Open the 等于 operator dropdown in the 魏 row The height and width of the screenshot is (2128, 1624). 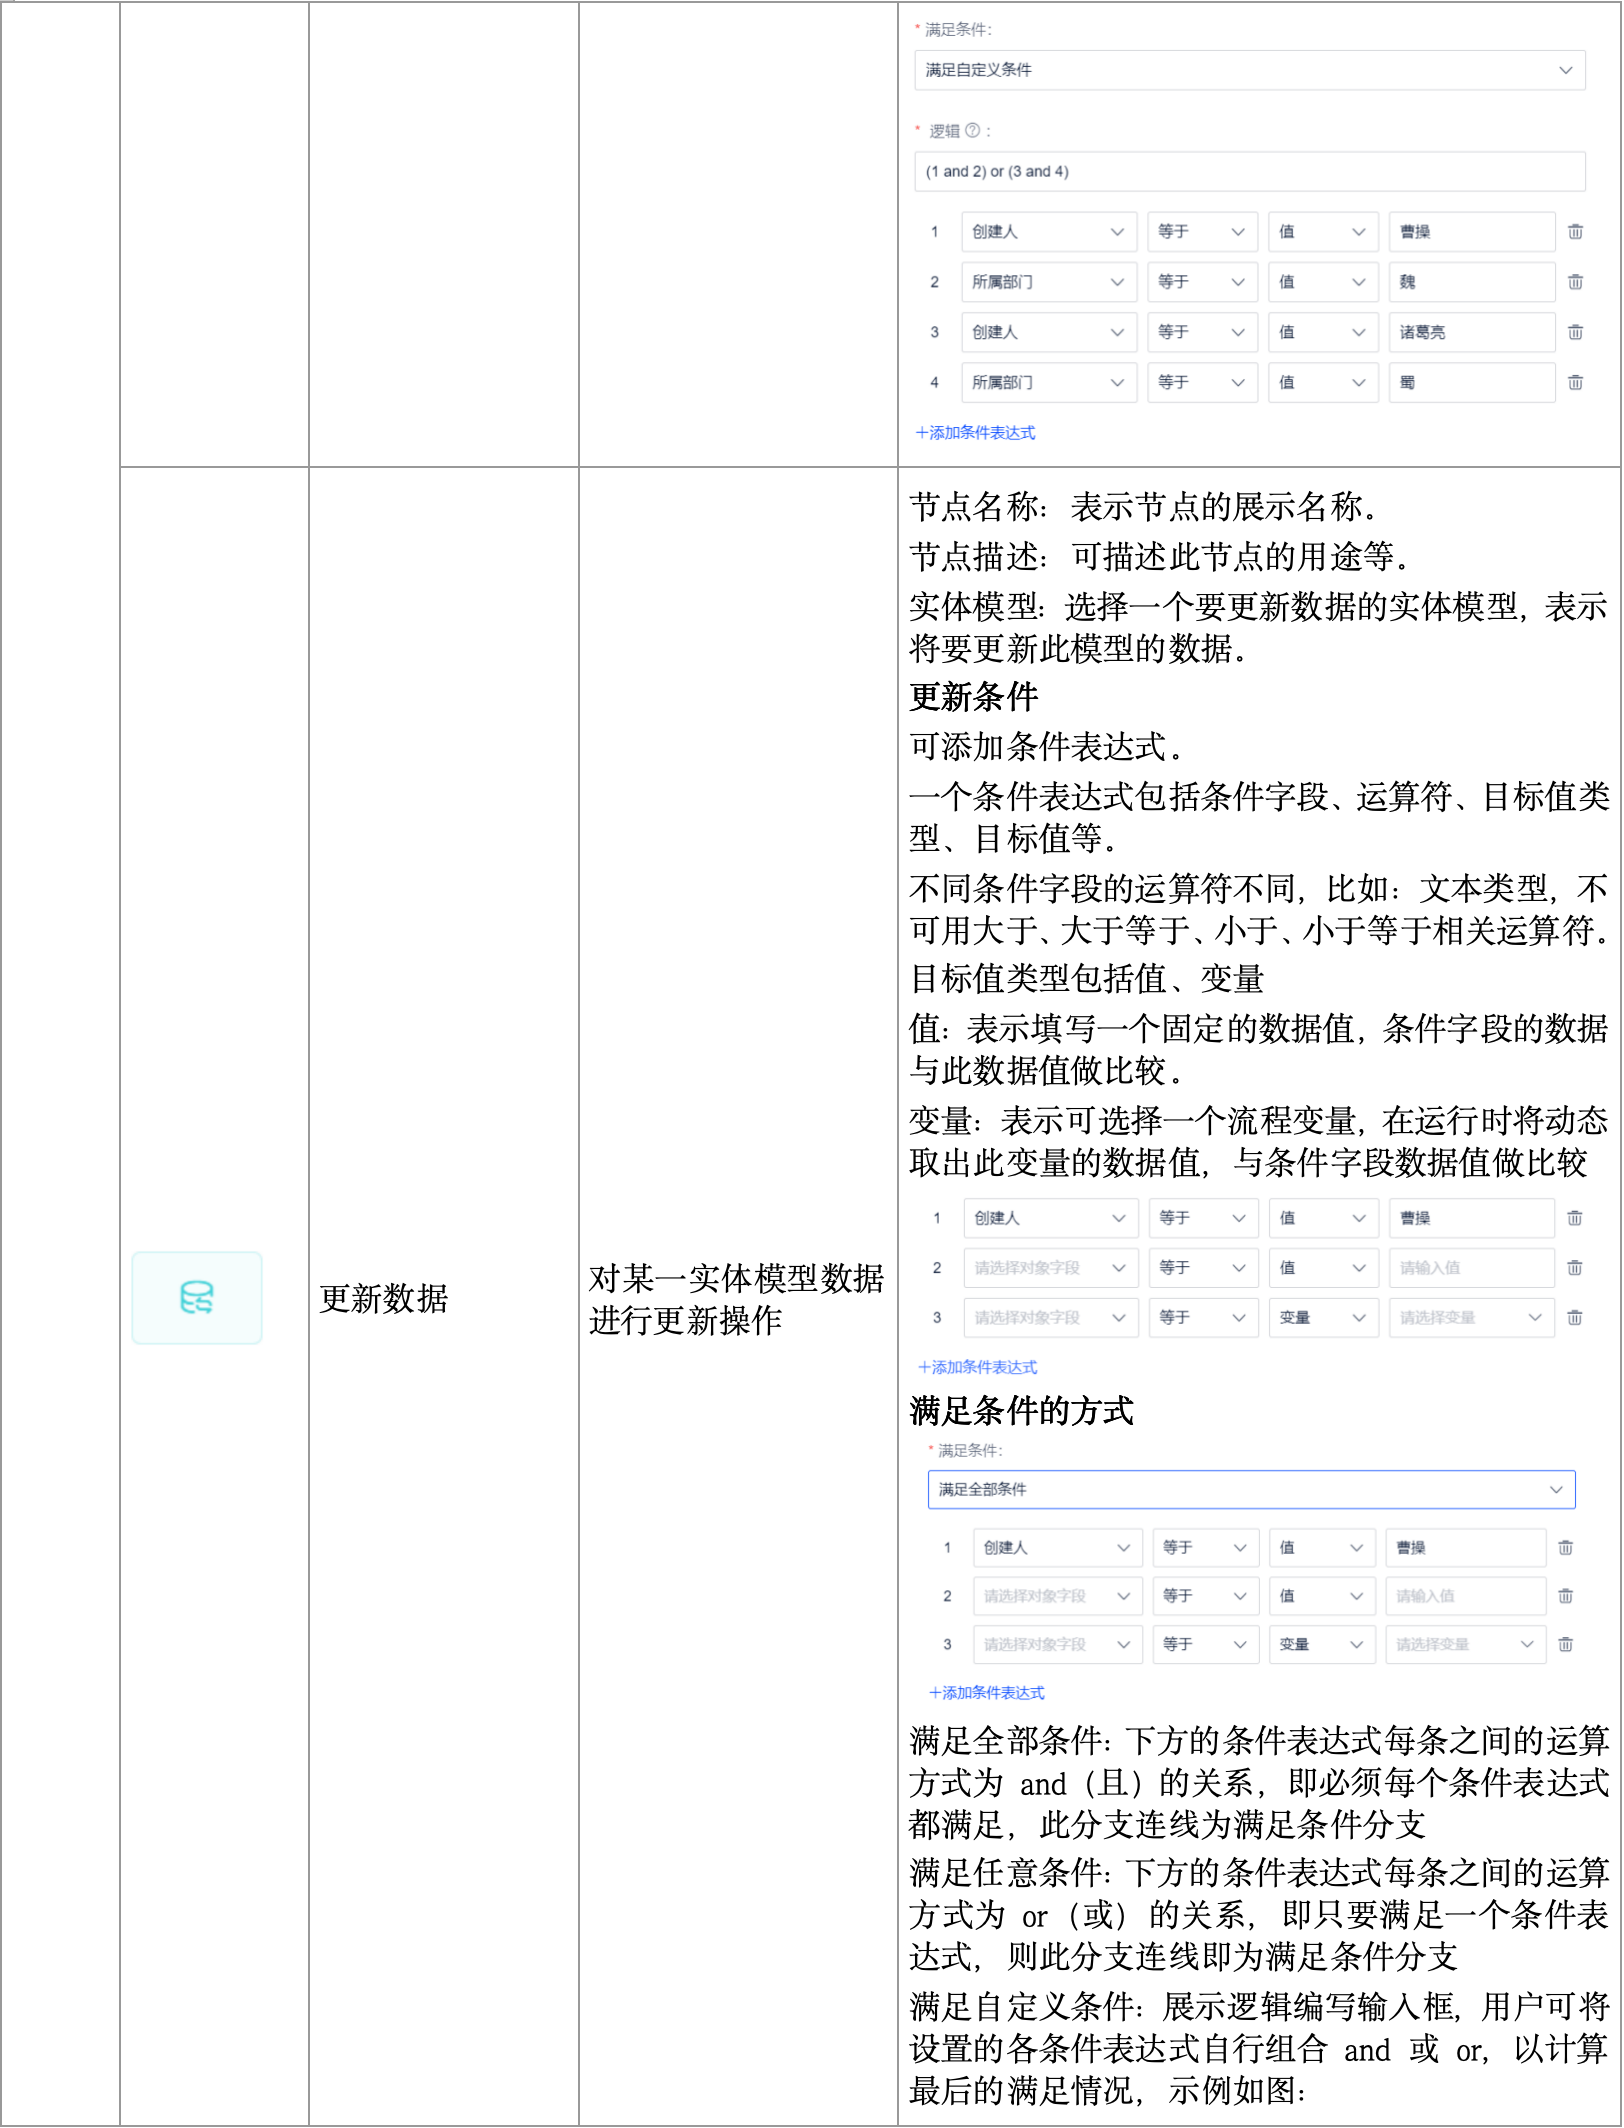coord(1202,282)
